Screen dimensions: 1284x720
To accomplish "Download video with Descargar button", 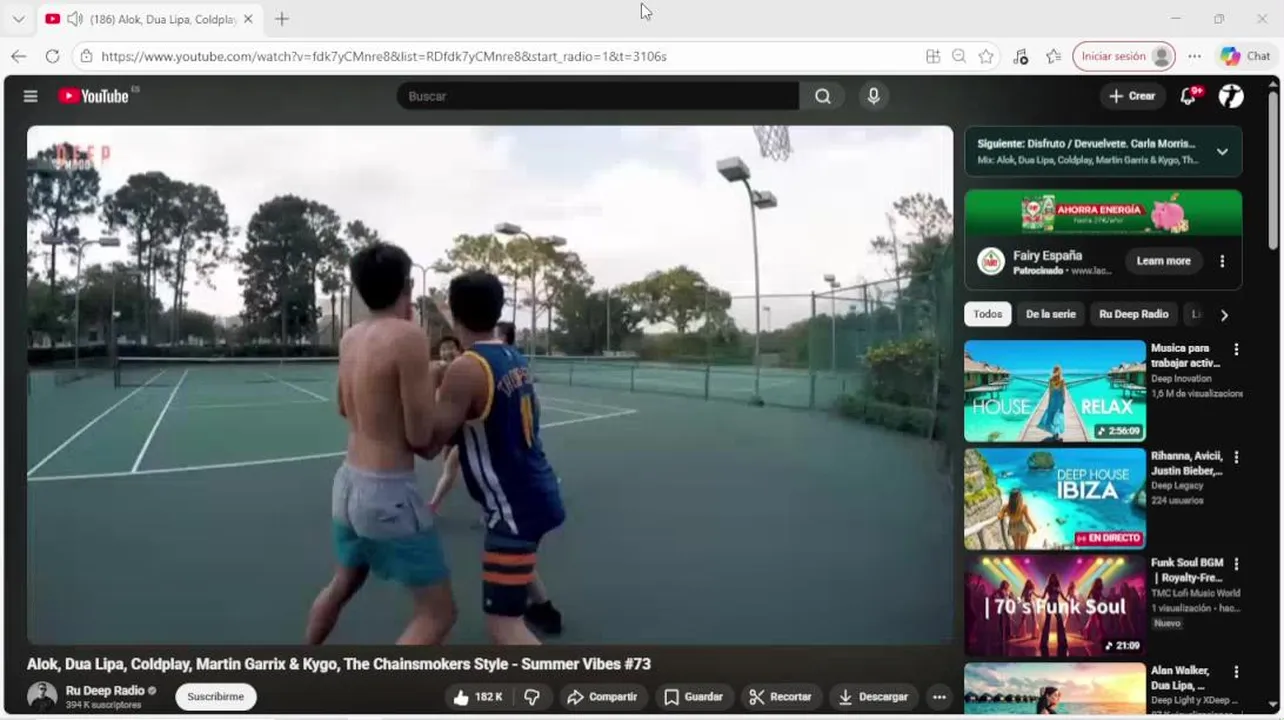I will (874, 697).
